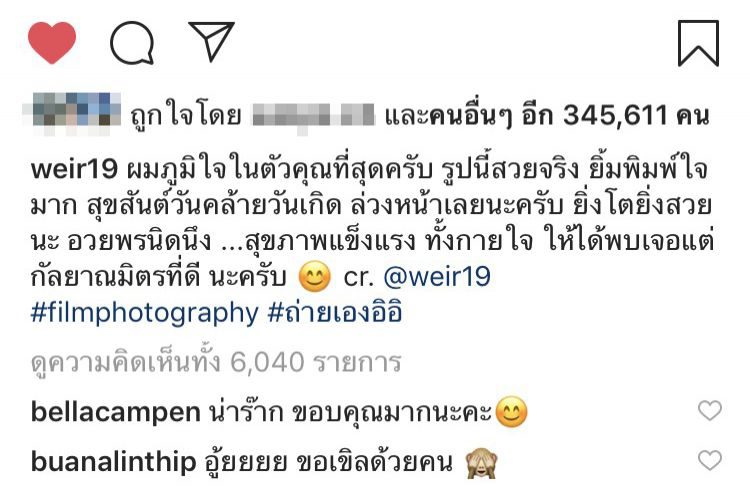This screenshot has width=750, height=486.
Task: View all 6,040 comments
Action: 216,362
